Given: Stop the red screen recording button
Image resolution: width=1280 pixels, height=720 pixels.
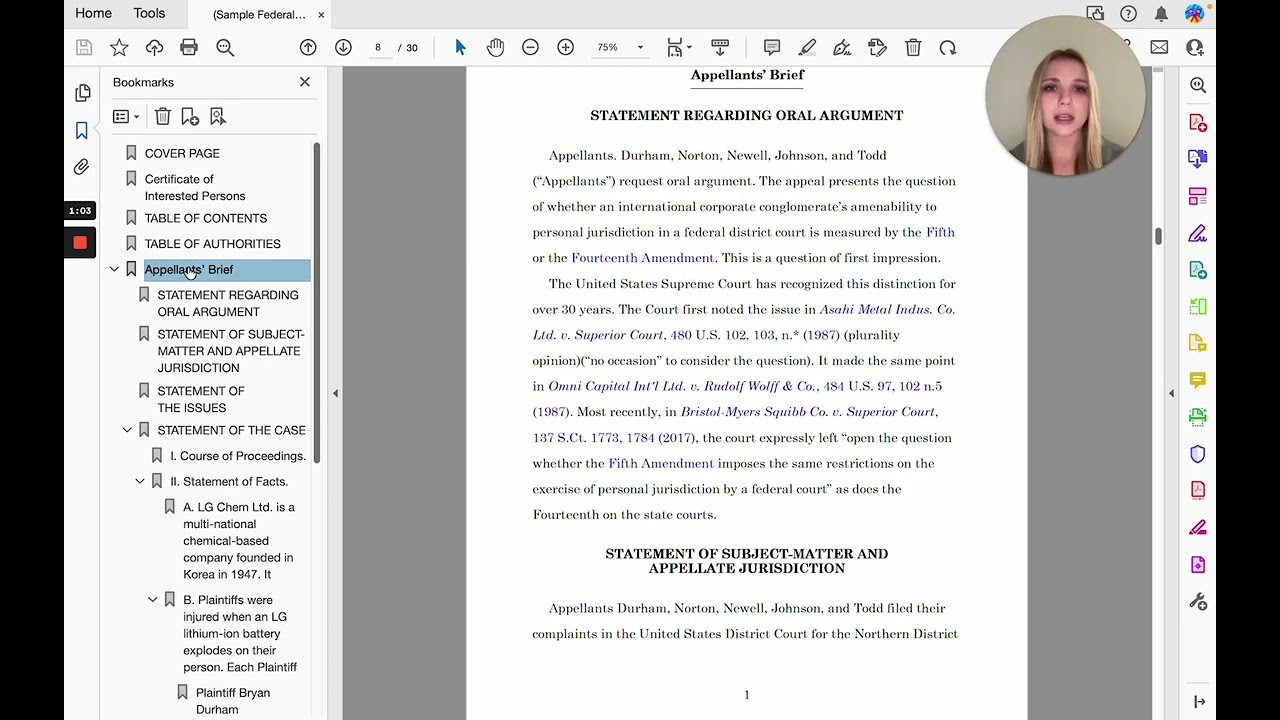Looking at the screenshot, I should (80, 243).
